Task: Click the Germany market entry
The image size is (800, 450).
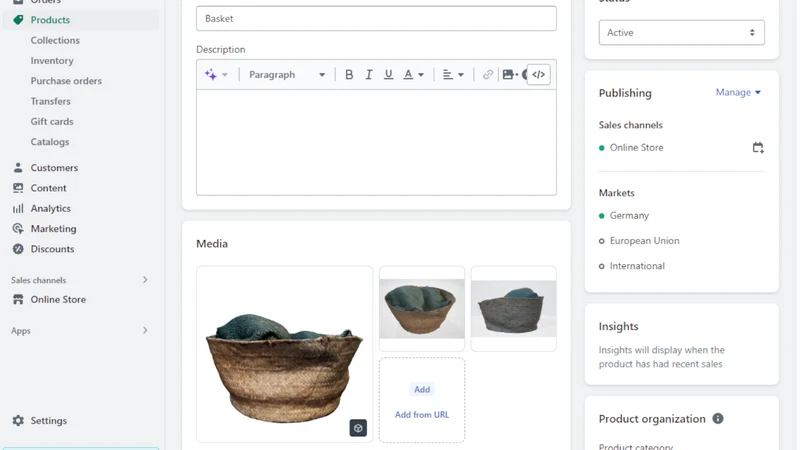Action: 629,215
